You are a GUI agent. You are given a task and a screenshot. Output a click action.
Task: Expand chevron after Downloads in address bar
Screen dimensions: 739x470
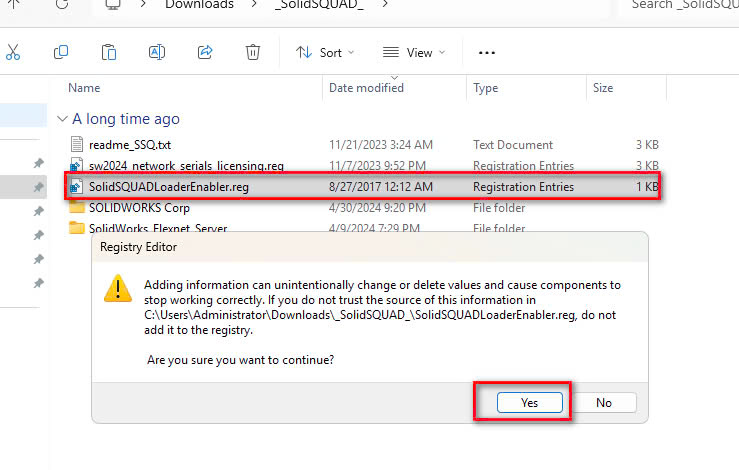tap(254, 4)
